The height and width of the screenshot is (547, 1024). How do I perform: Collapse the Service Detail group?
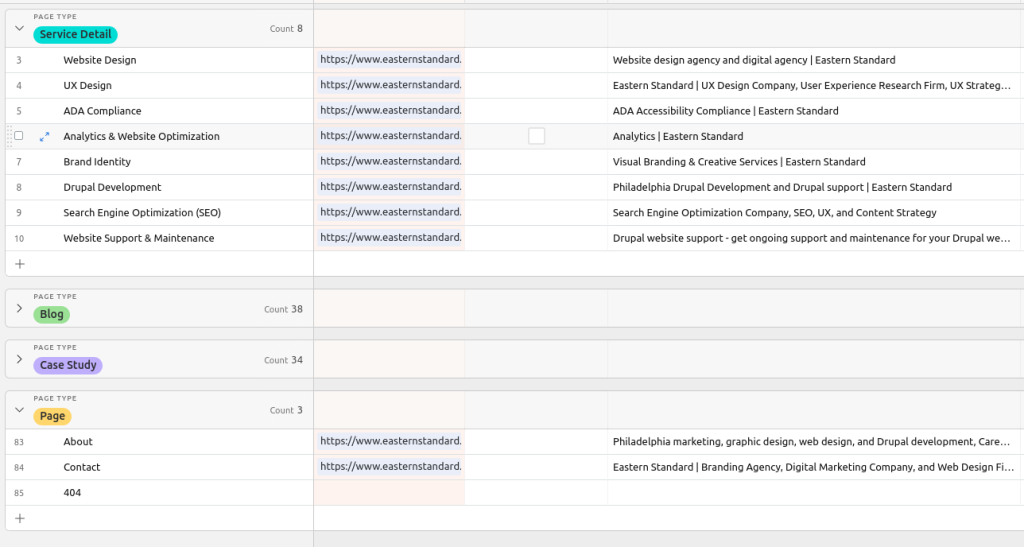click(x=19, y=29)
